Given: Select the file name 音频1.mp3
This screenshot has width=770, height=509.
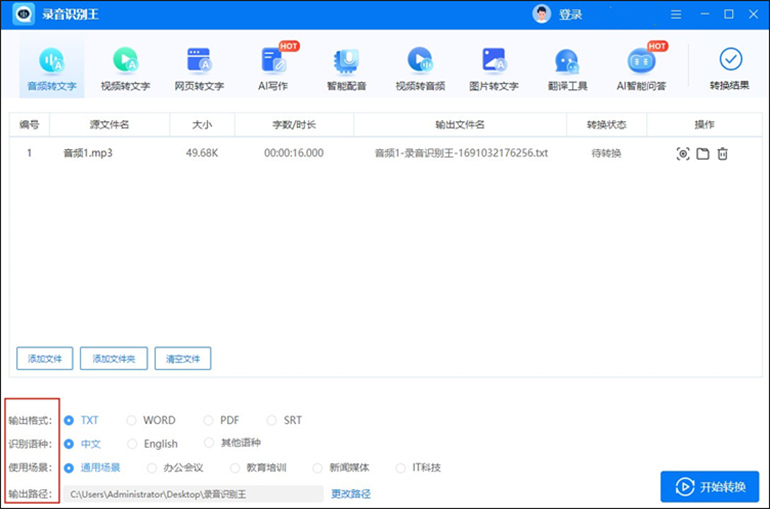Looking at the screenshot, I should [88, 153].
